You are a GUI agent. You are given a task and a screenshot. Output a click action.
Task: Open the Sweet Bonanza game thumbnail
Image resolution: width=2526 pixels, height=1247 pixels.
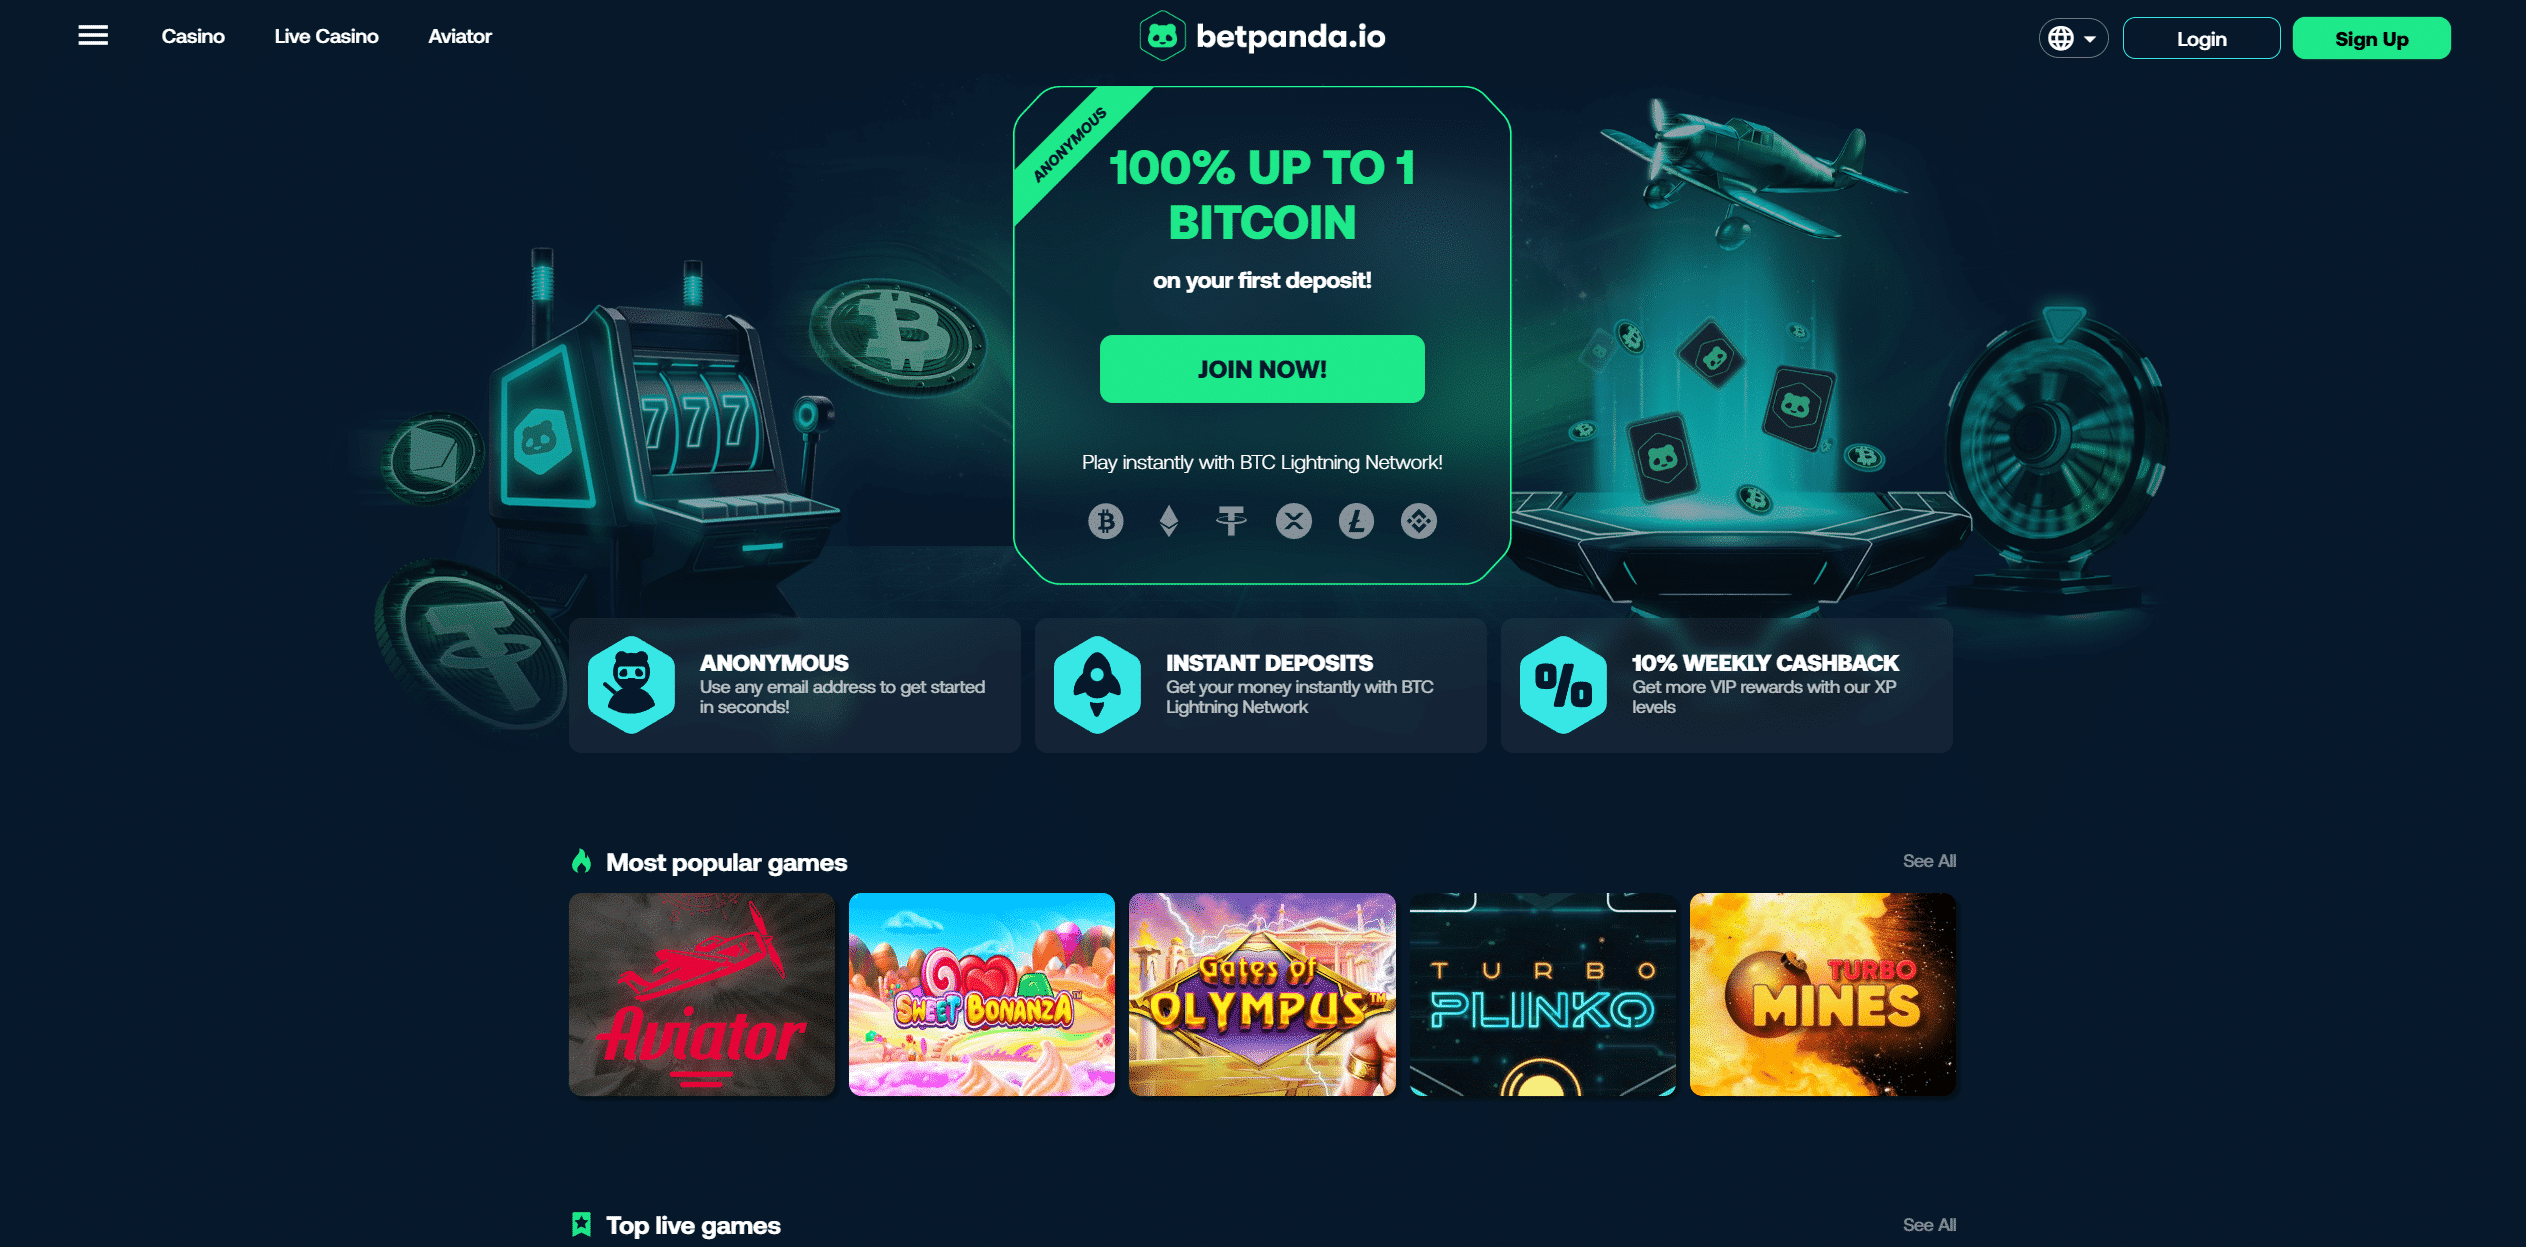point(981,994)
